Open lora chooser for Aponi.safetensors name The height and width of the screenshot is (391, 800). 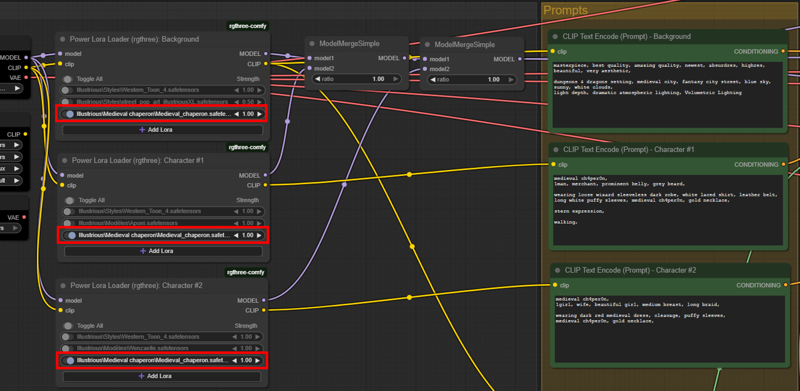pos(129,223)
